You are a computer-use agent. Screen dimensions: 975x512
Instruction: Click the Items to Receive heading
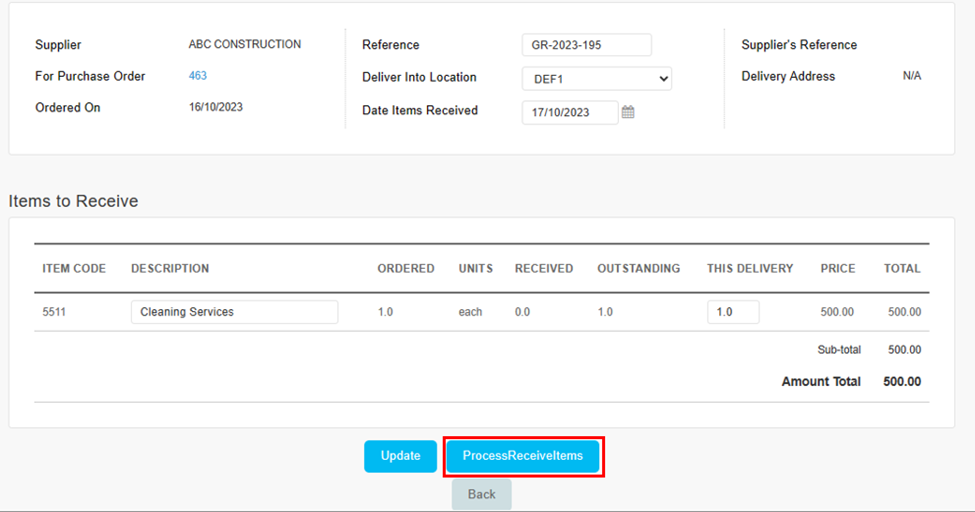coord(73,201)
